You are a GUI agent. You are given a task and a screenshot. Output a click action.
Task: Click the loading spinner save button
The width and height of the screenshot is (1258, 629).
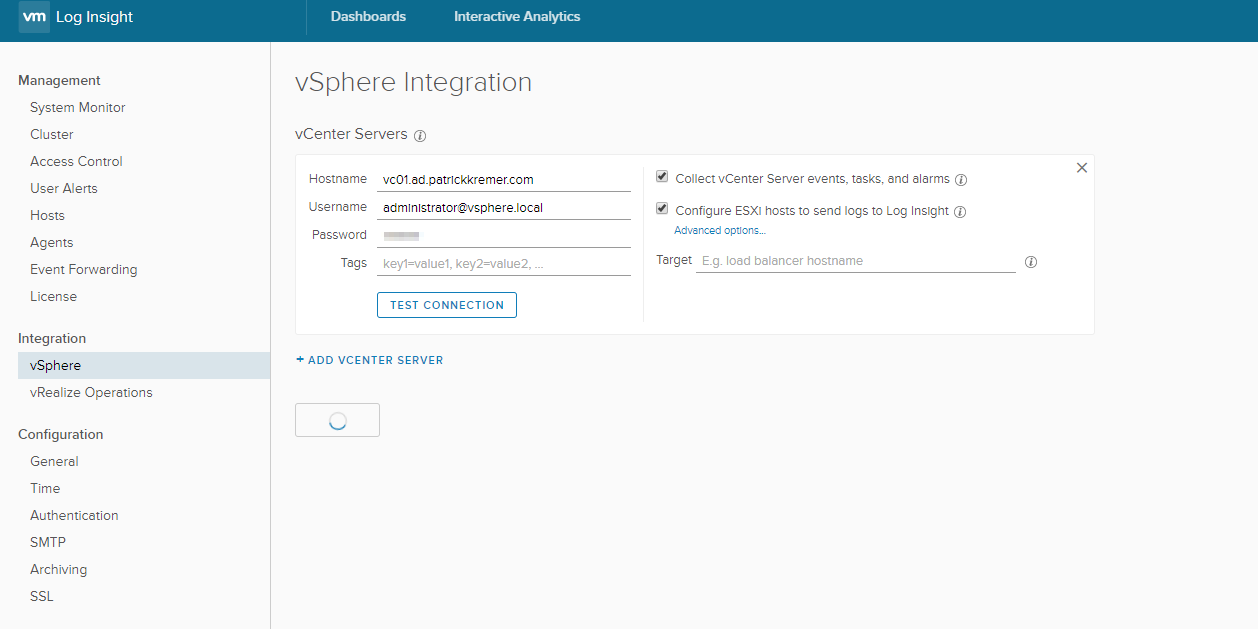[337, 421]
